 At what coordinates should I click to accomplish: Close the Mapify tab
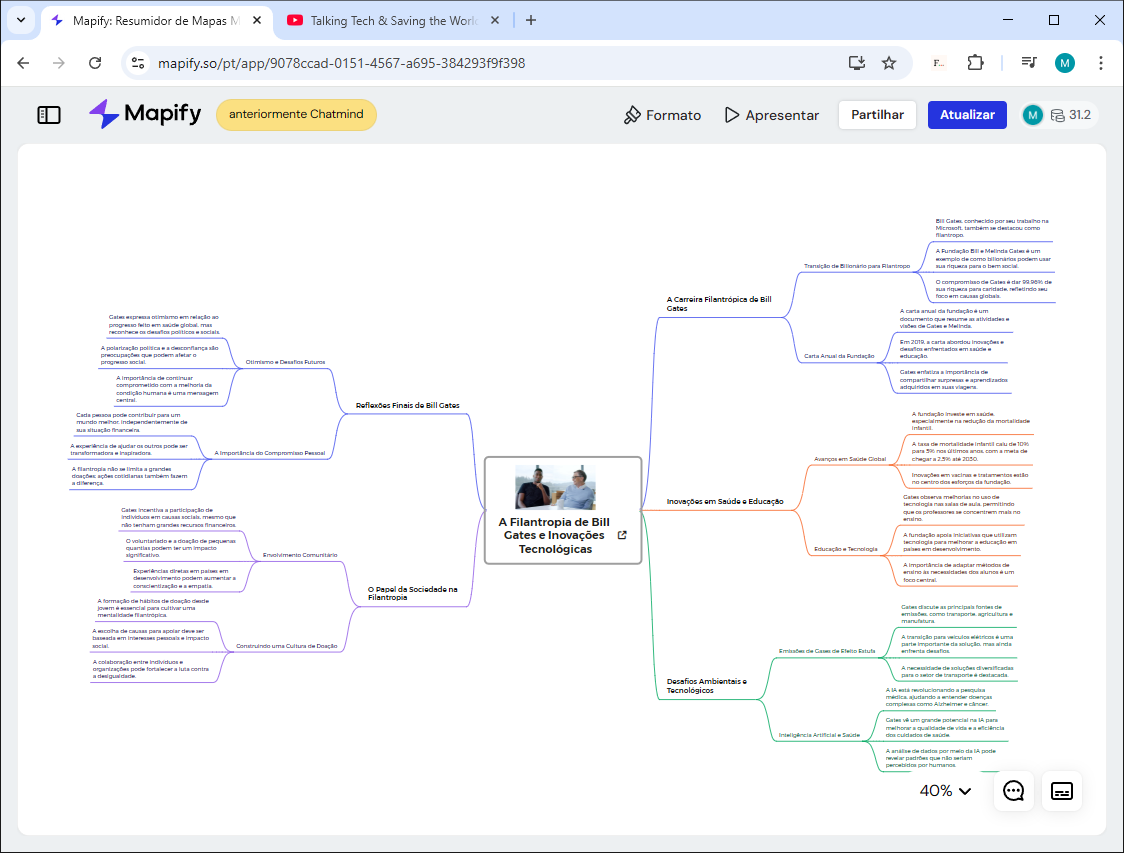(257, 21)
